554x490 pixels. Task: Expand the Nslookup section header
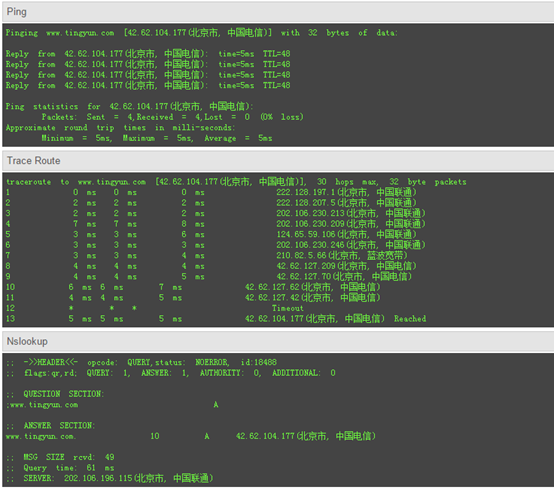[x=278, y=341]
